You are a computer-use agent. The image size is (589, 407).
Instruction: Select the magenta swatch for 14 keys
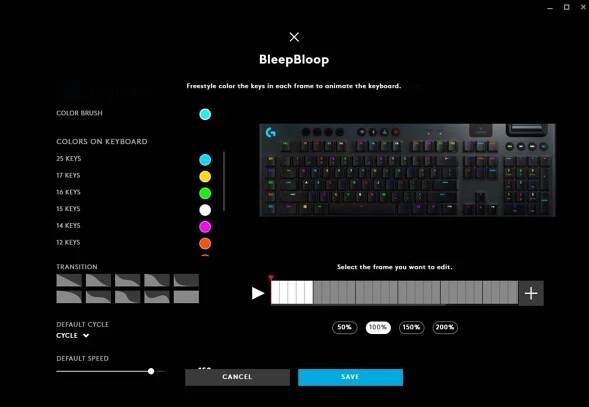[205, 227]
